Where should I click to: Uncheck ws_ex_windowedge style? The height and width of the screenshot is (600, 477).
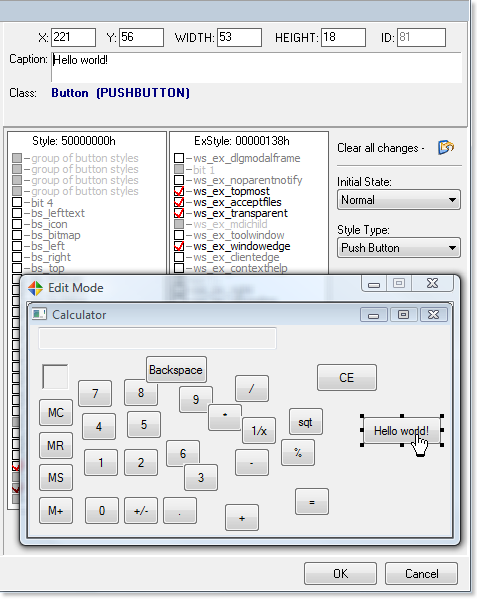click(x=179, y=246)
